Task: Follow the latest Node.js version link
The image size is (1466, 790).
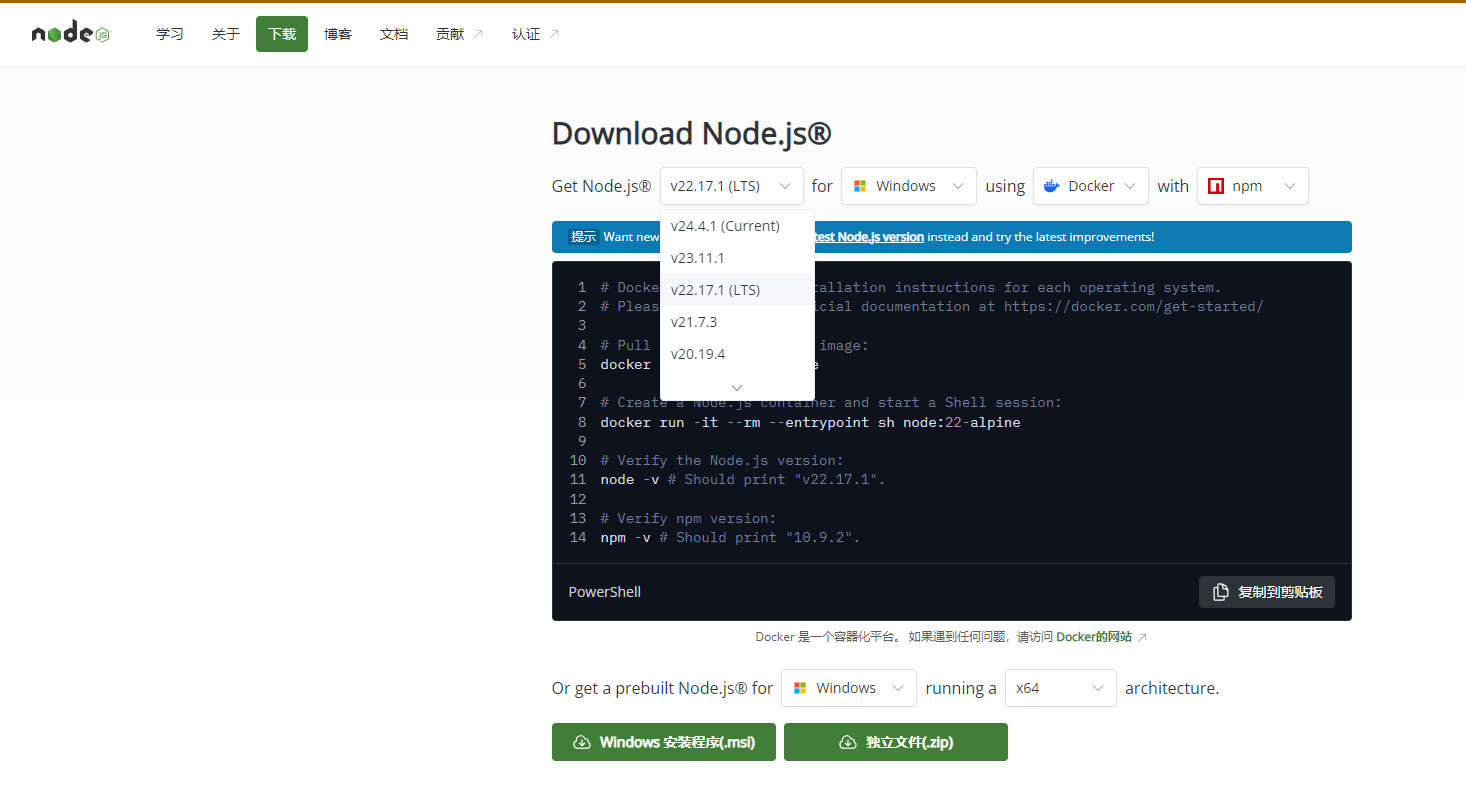Action: [869, 237]
